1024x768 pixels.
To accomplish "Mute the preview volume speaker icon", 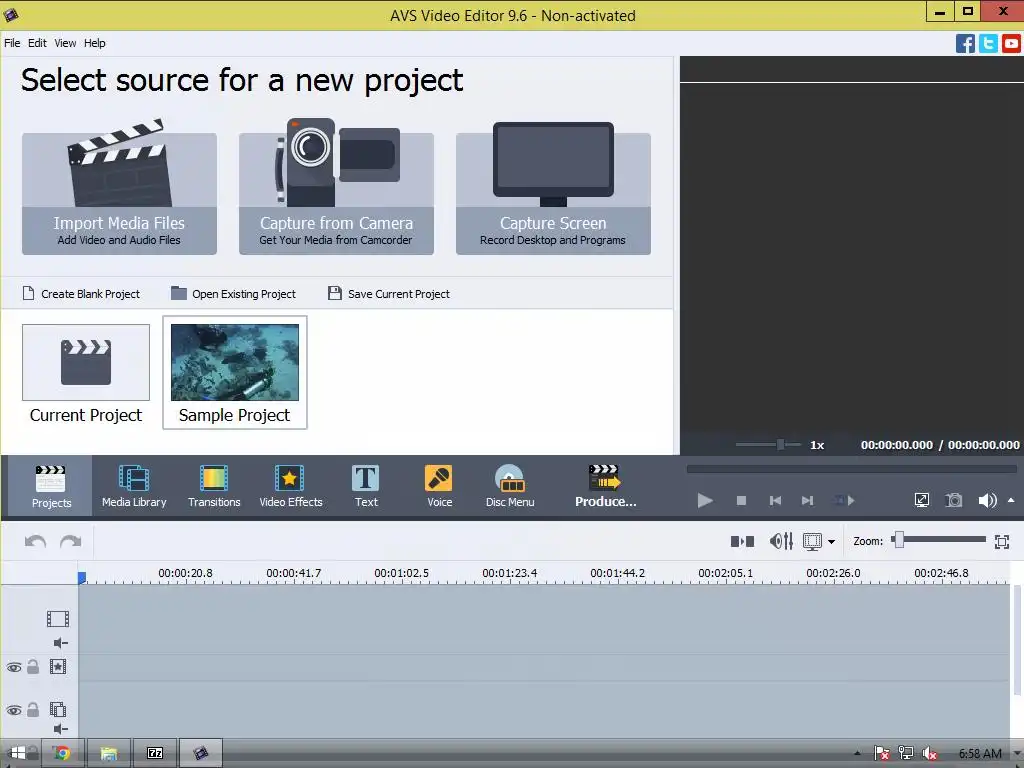I will click(x=987, y=501).
